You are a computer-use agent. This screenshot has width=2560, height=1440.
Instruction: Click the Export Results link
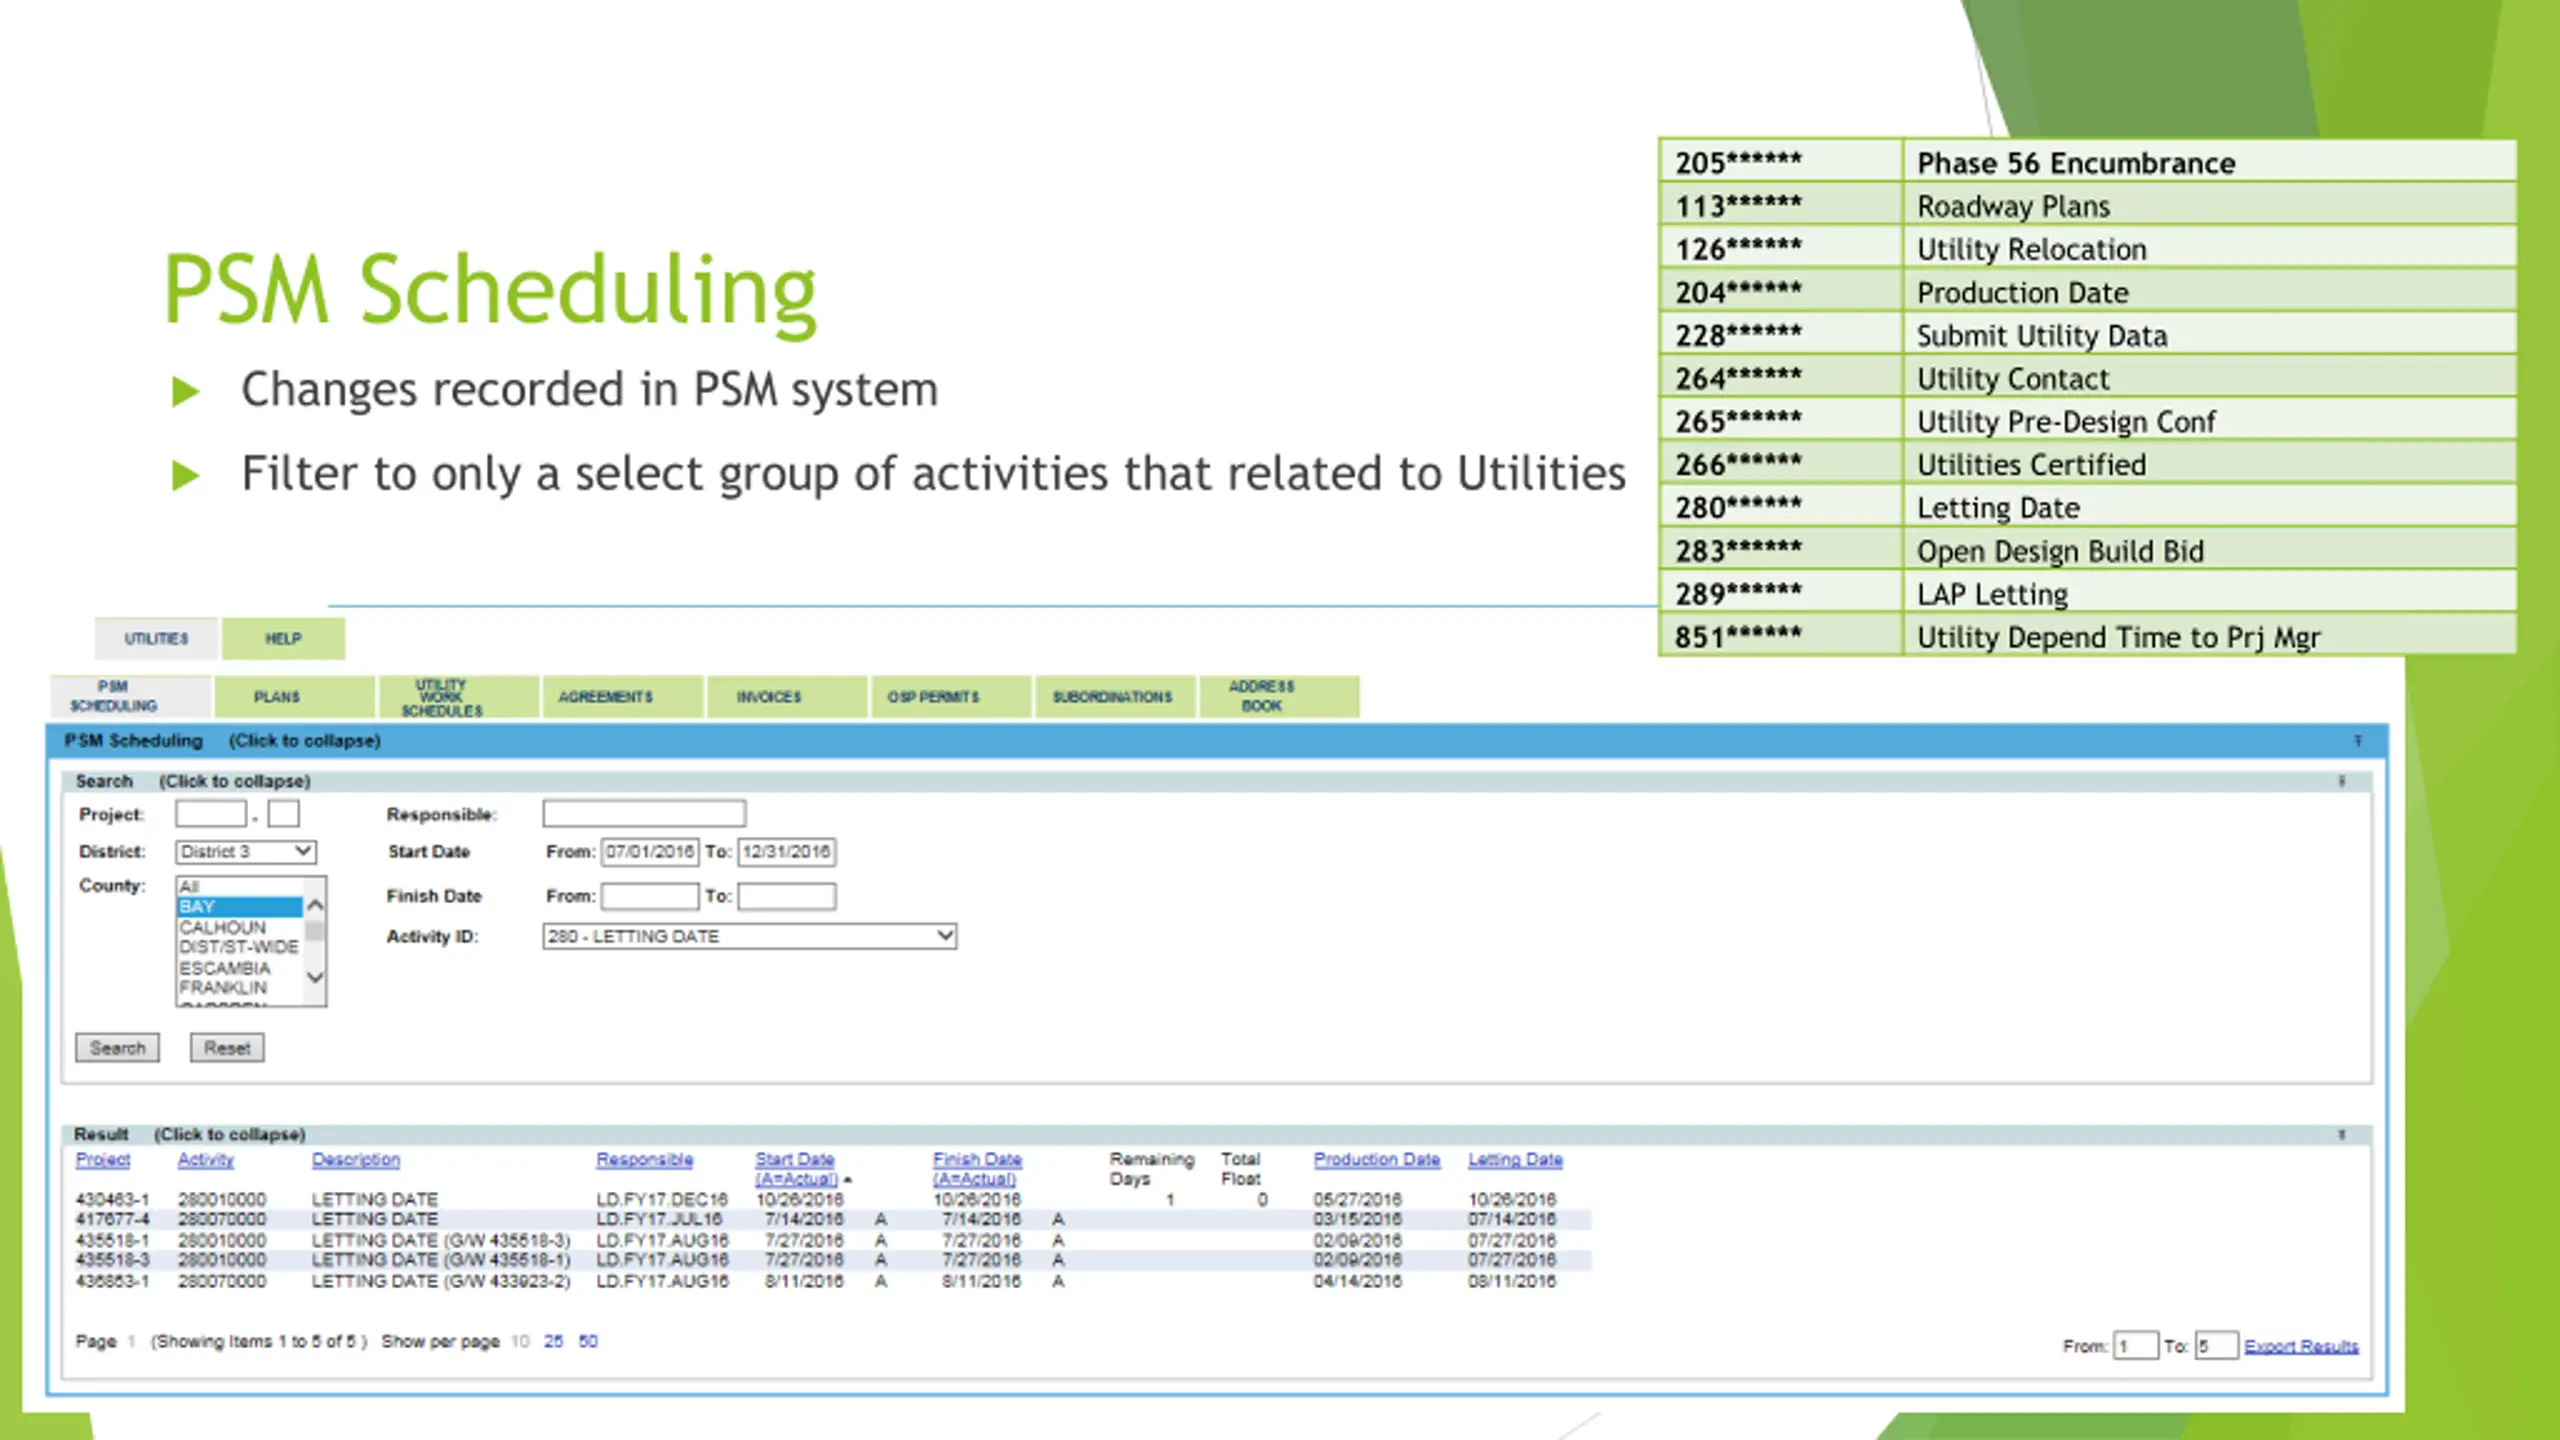pyautogui.click(x=2301, y=1347)
